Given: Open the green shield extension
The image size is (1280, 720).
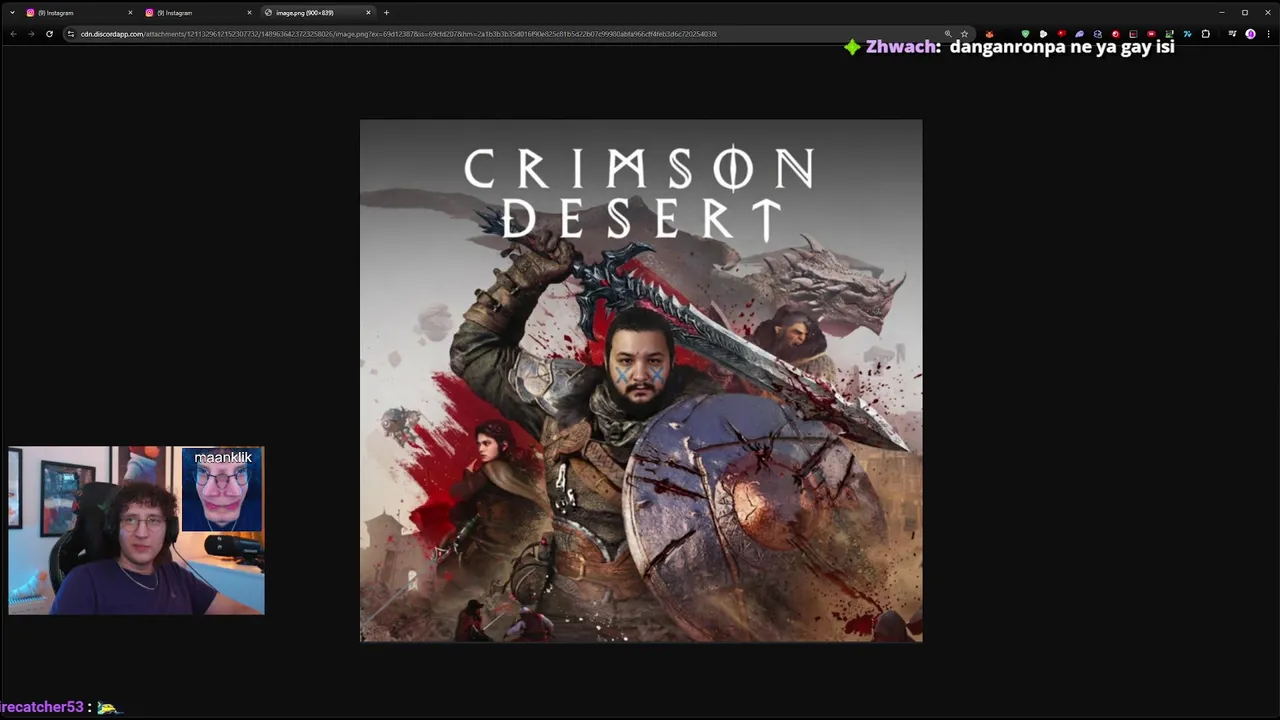Looking at the screenshot, I should tap(1025, 34).
